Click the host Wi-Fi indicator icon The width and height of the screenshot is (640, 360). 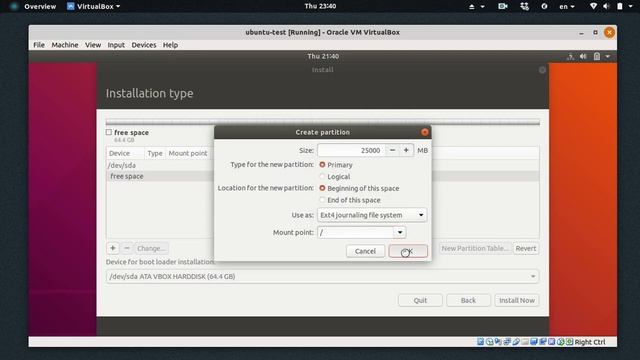593,6
